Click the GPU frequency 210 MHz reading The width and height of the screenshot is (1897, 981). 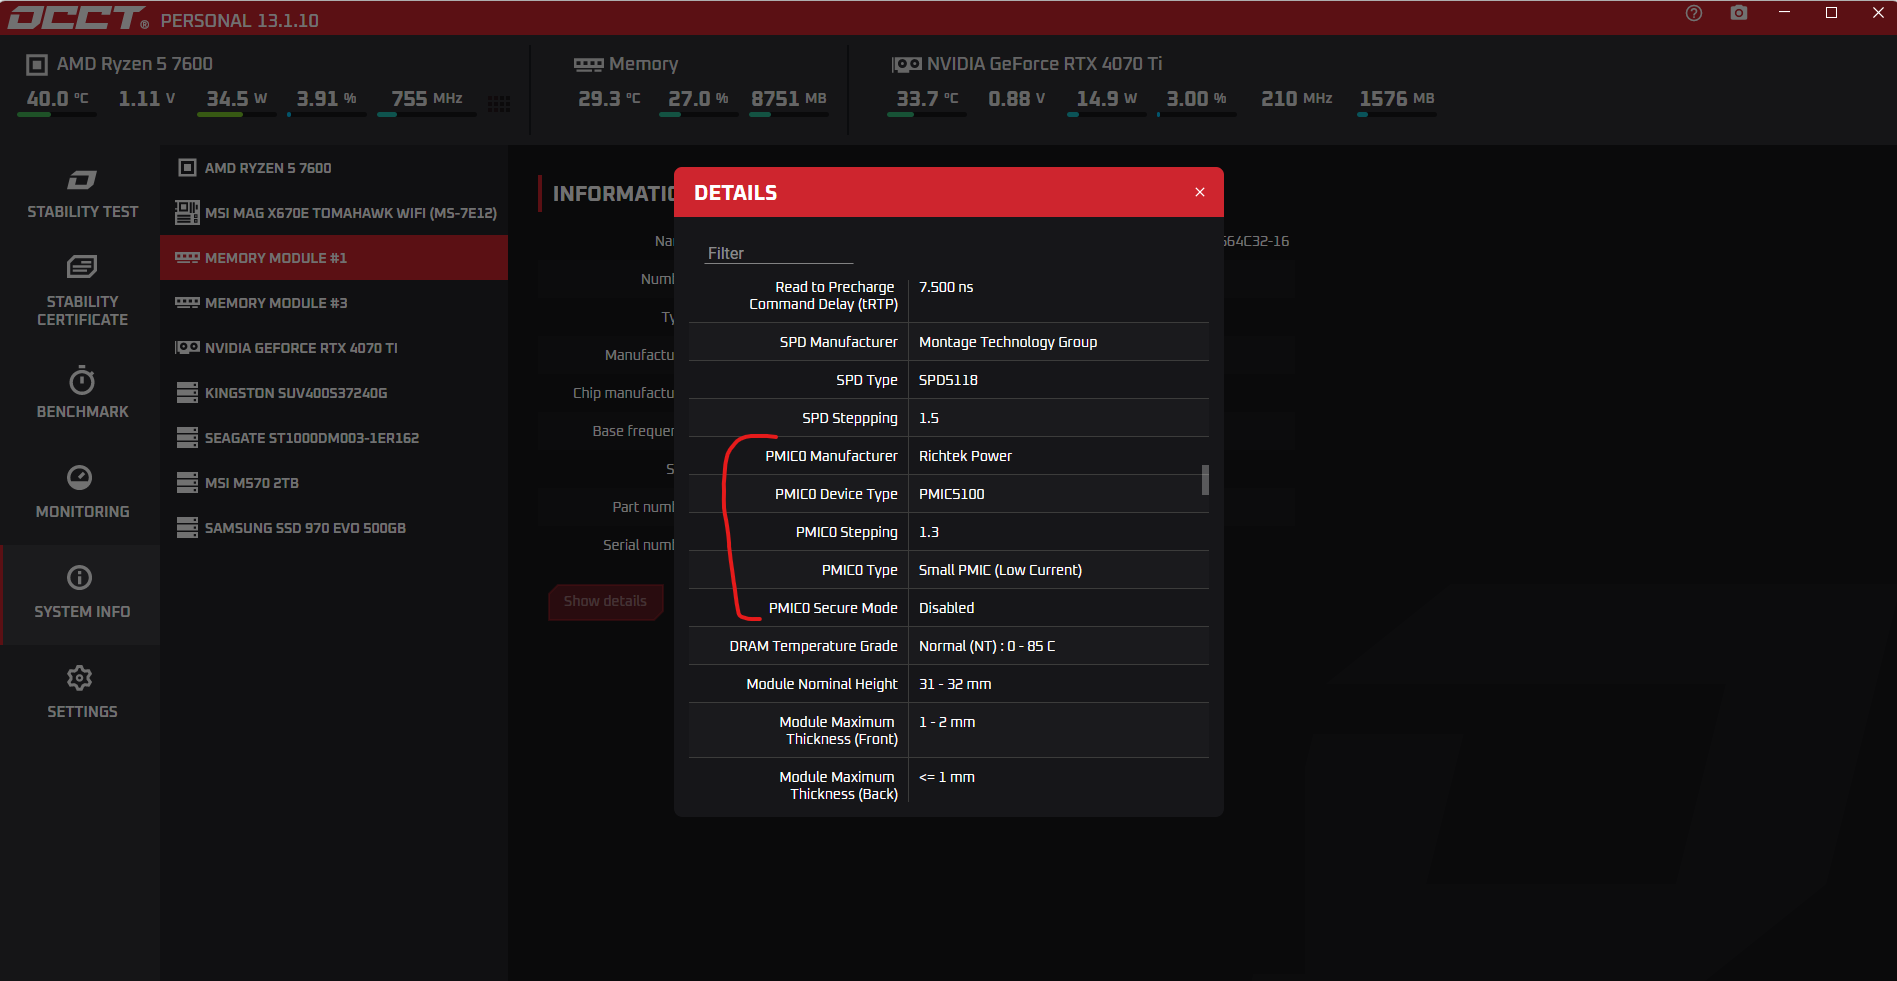pyautogui.click(x=1297, y=99)
